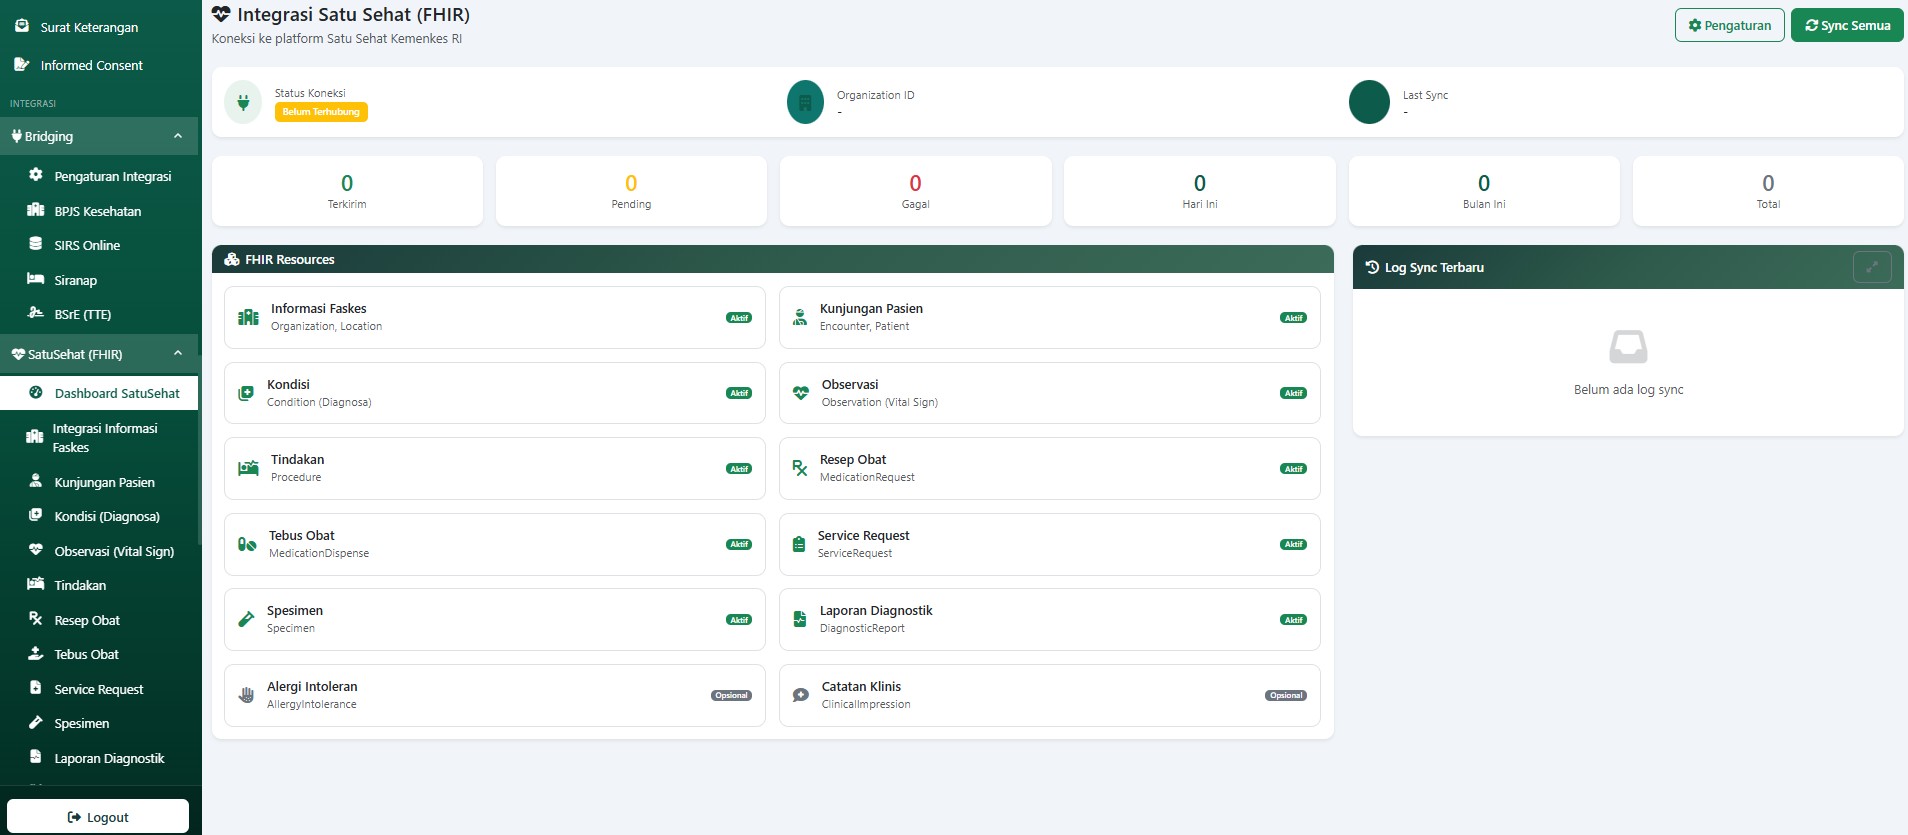Image resolution: width=1908 pixels, height=835 pixels.
Task: Click the Hari Ini count tile
Action: (x=1200, y=191)
